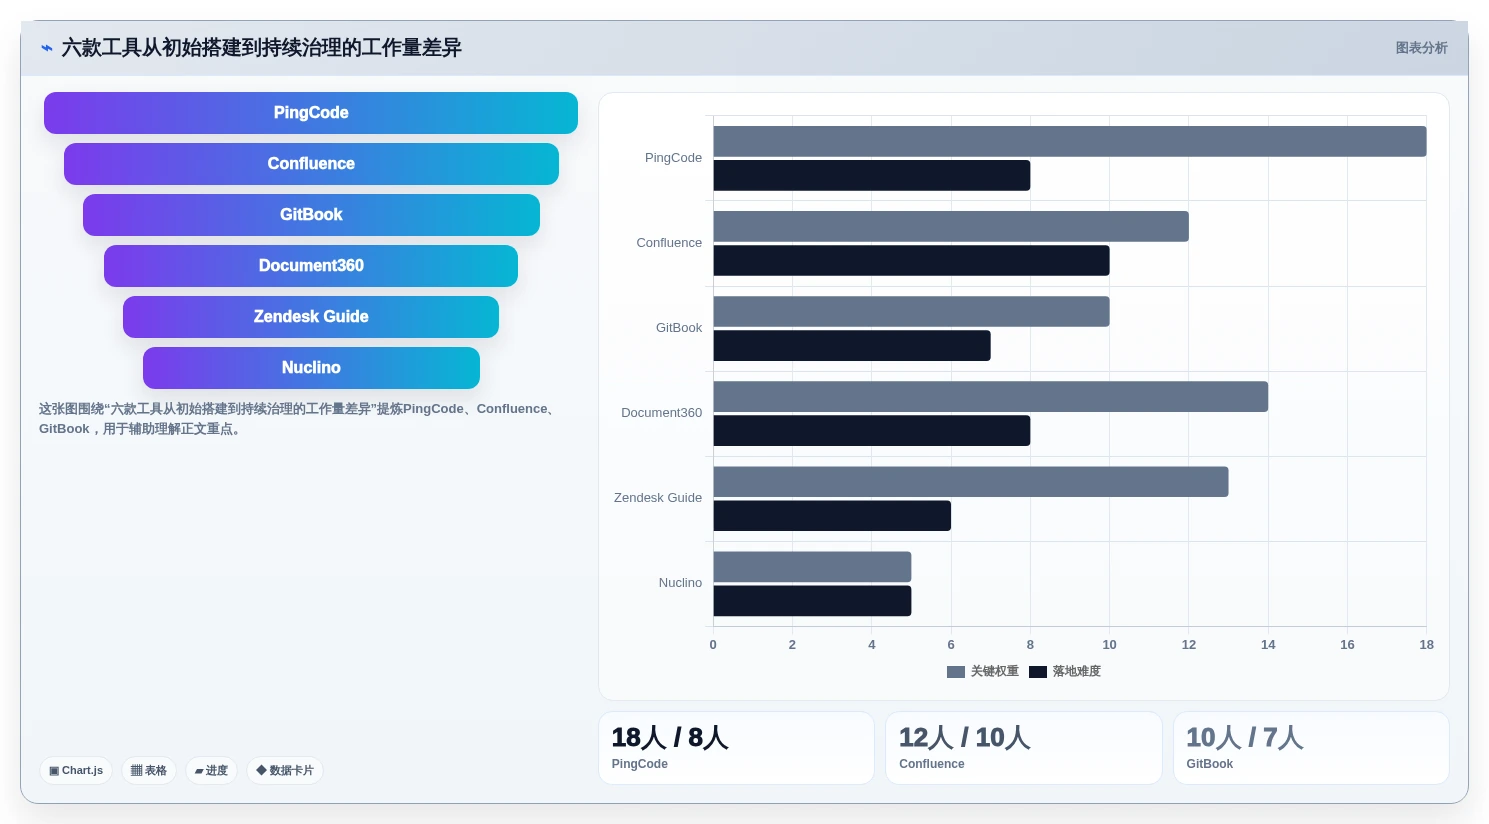This screenshot has width=1489, height=824.
Task: Select the Document360 funnel bar
Action: coord(311,266)
